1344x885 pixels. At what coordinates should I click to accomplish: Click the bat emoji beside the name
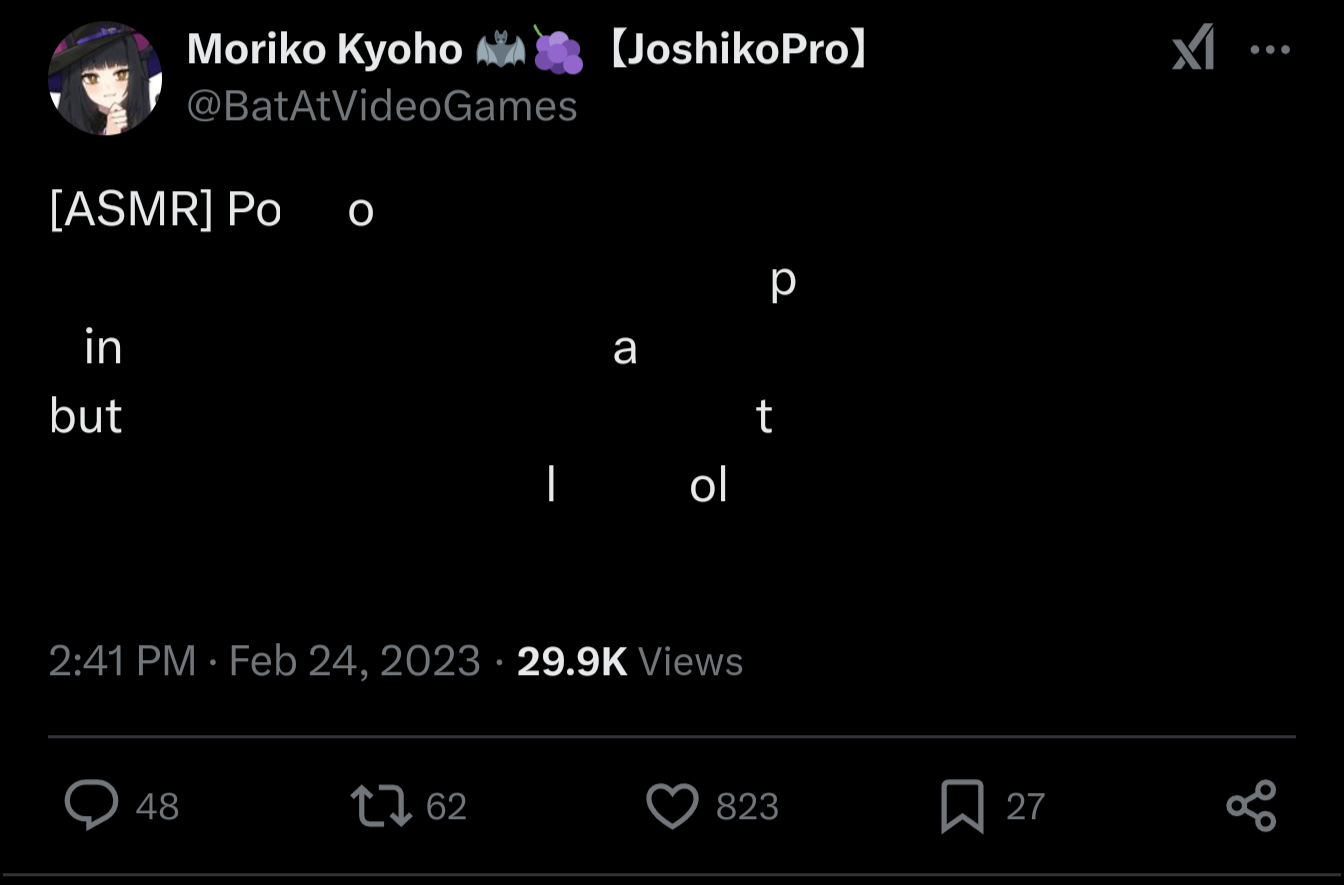click(x=502, y=49)
